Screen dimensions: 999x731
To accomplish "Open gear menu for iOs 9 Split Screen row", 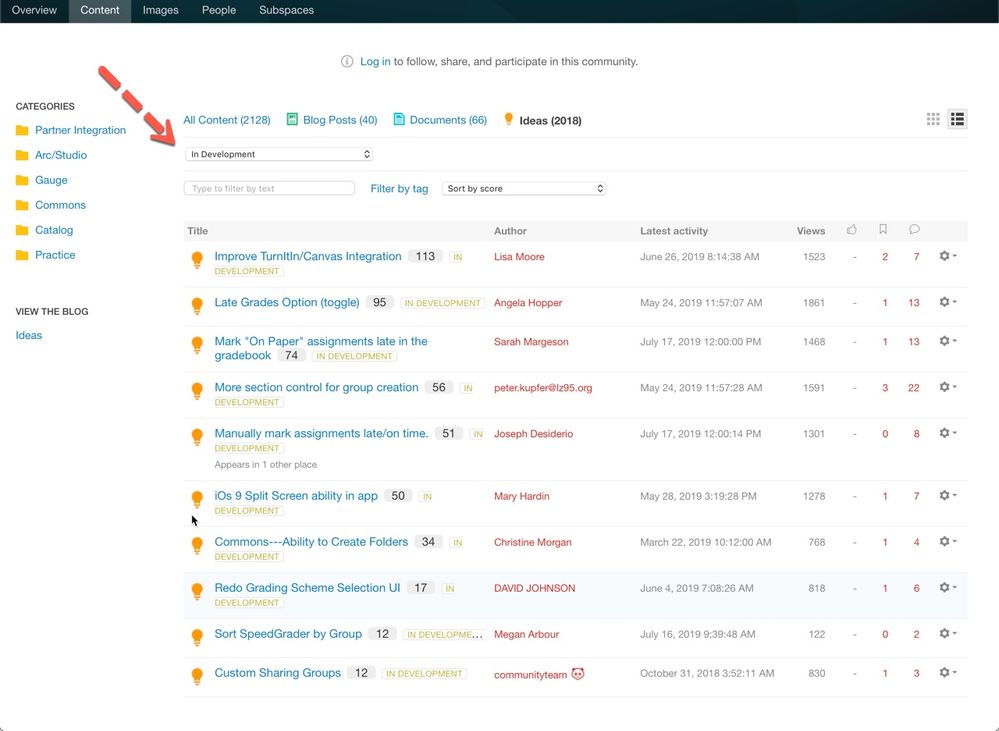I will tap(947, 495).
